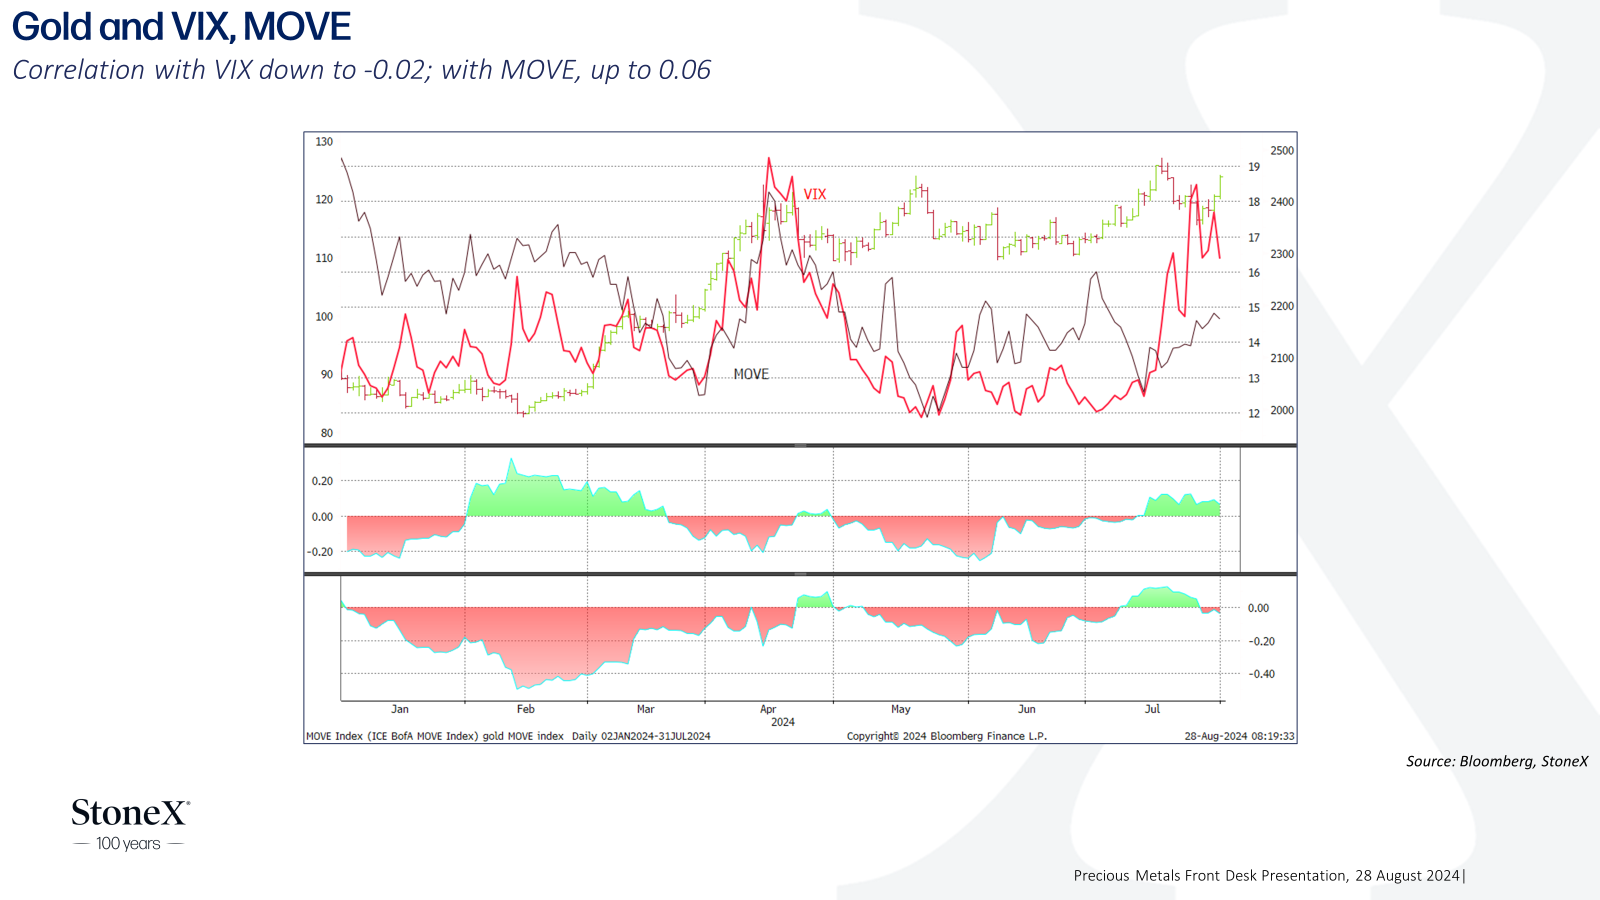Click the "12" VIX axis value
Viewport: 1600px width, 900px height.
pyautogui.click(x=1254, y=414)
